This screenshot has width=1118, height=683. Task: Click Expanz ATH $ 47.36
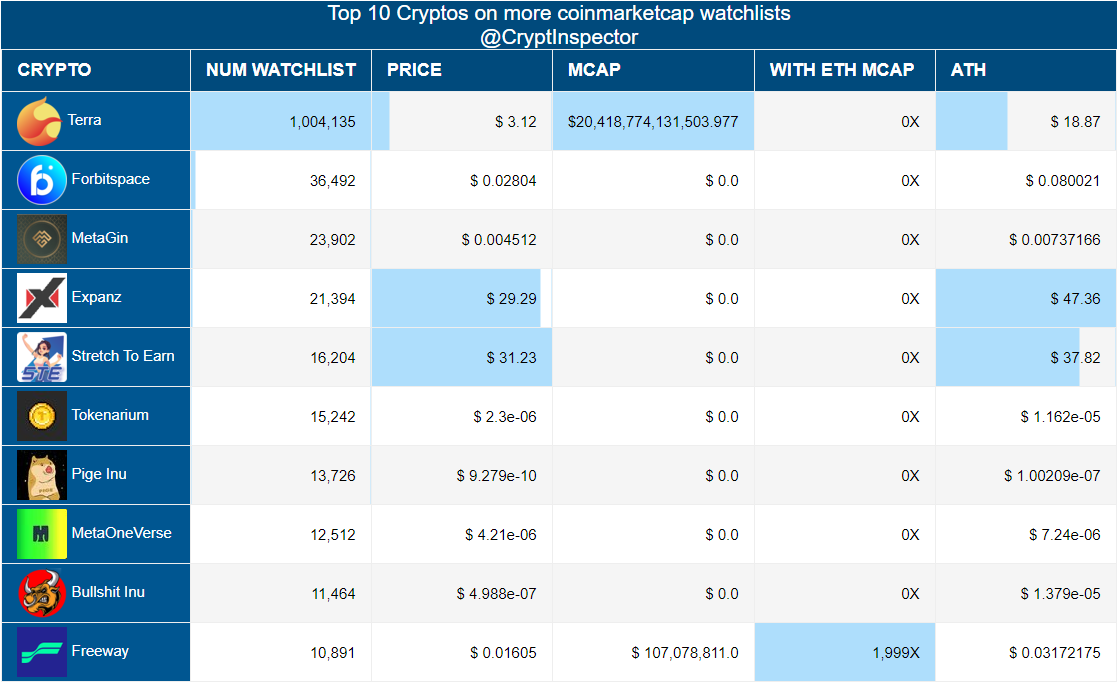pyautogui.click(x=1075, y=299)
